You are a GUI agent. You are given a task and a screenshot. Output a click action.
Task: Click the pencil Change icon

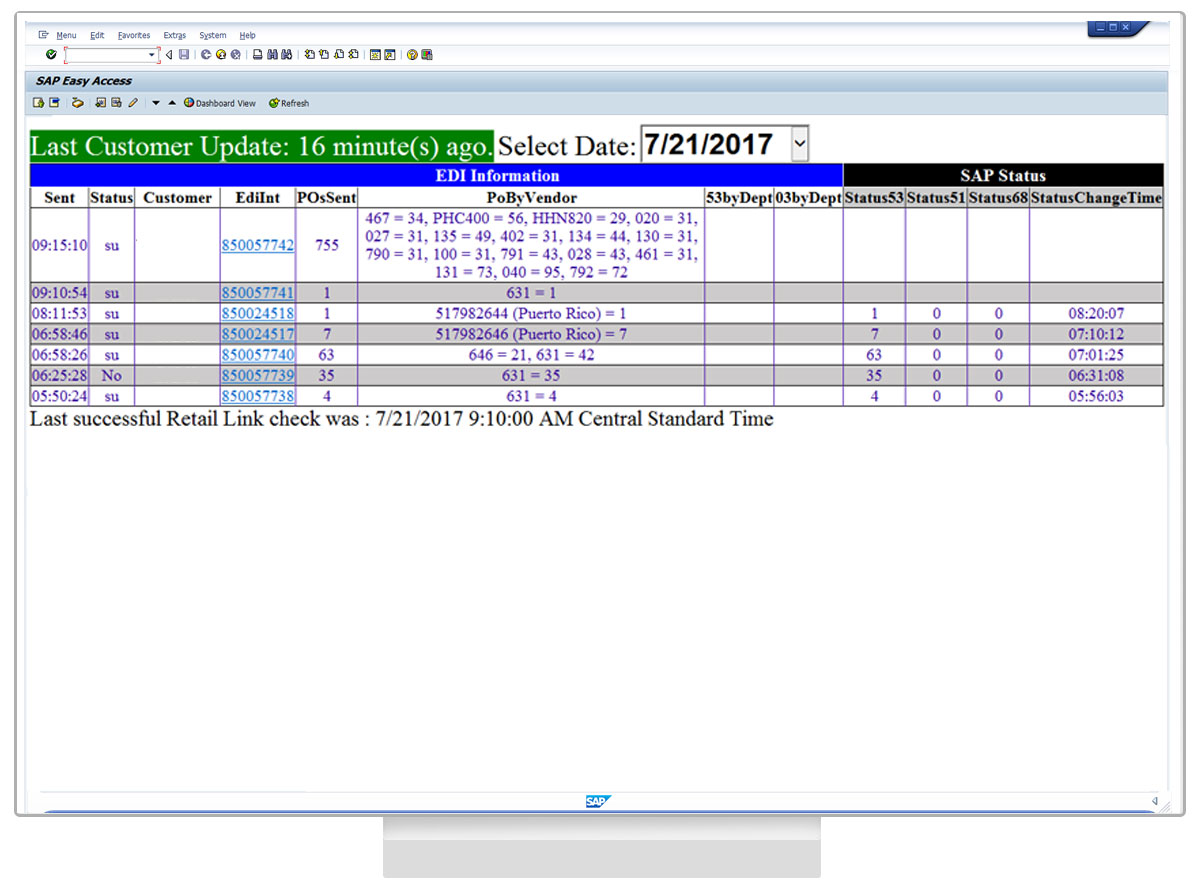(x=133, y=103)
